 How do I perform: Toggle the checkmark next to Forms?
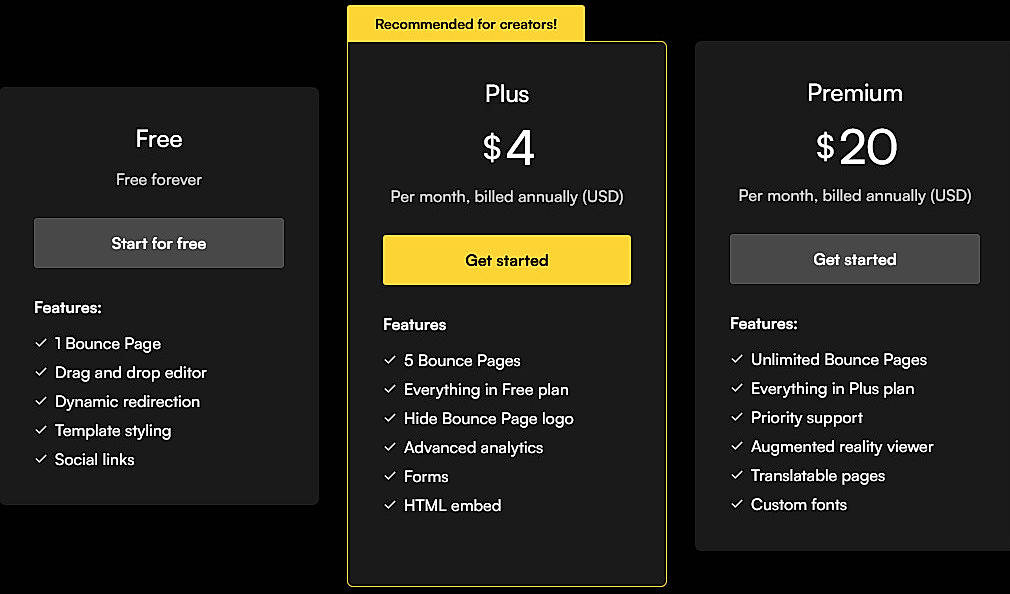click(389, 476)
